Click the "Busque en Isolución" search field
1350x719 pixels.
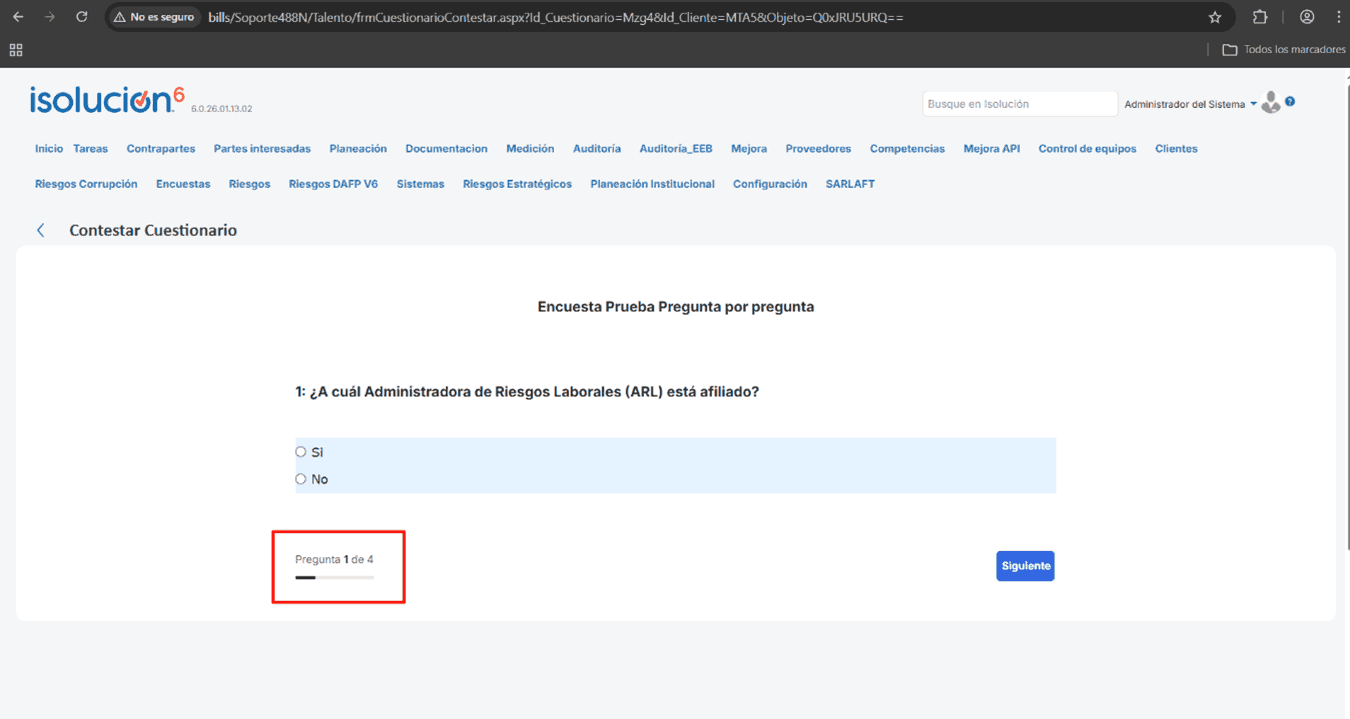pos(1018,104)
